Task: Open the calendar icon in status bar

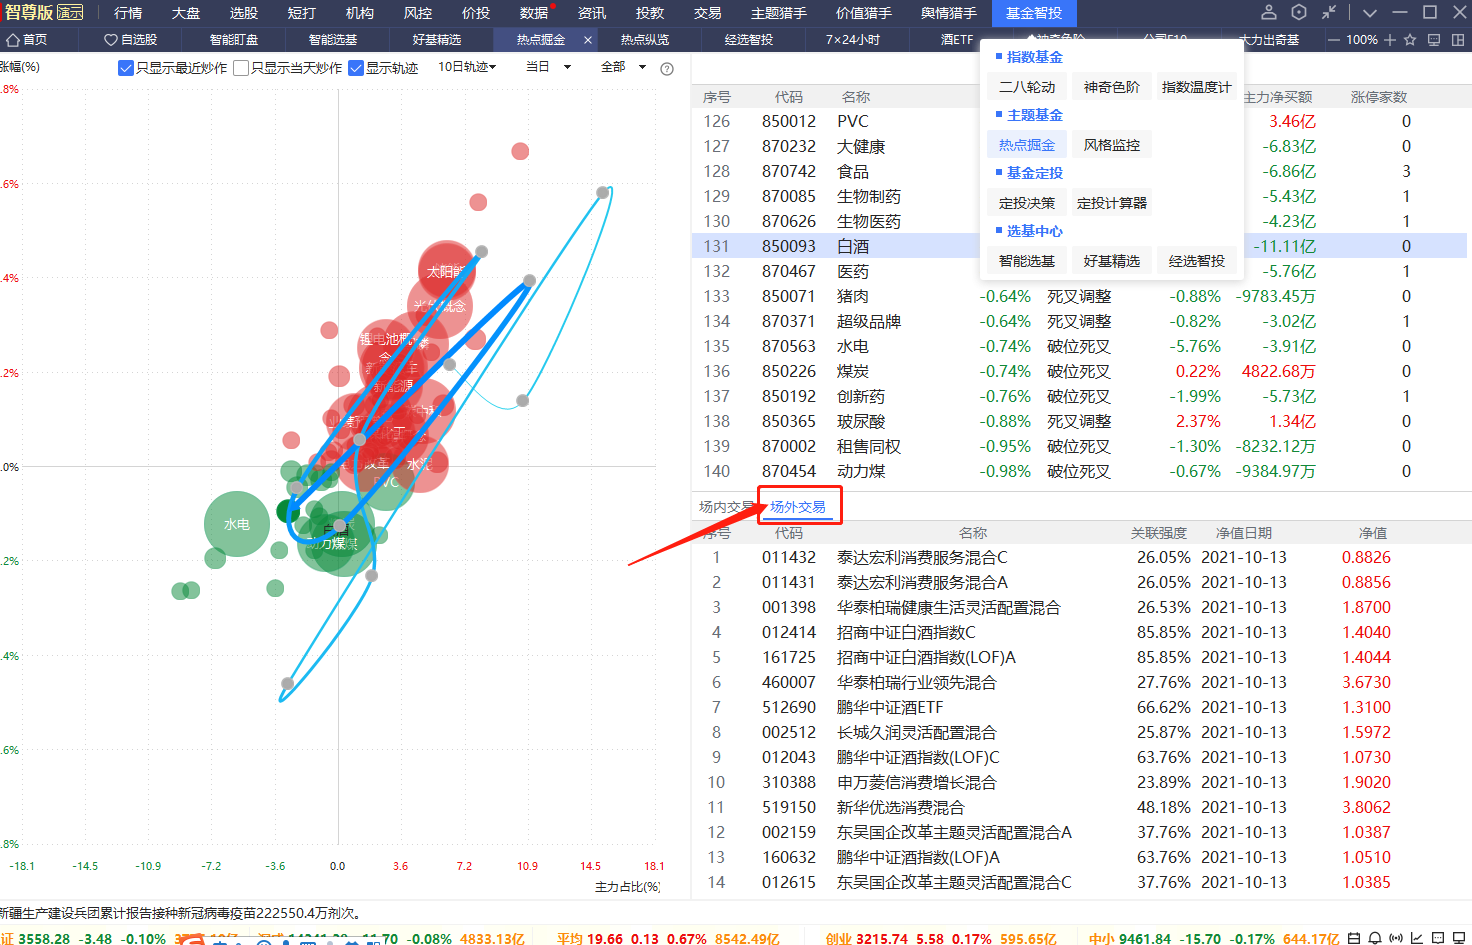Action: click(1353, 938)
